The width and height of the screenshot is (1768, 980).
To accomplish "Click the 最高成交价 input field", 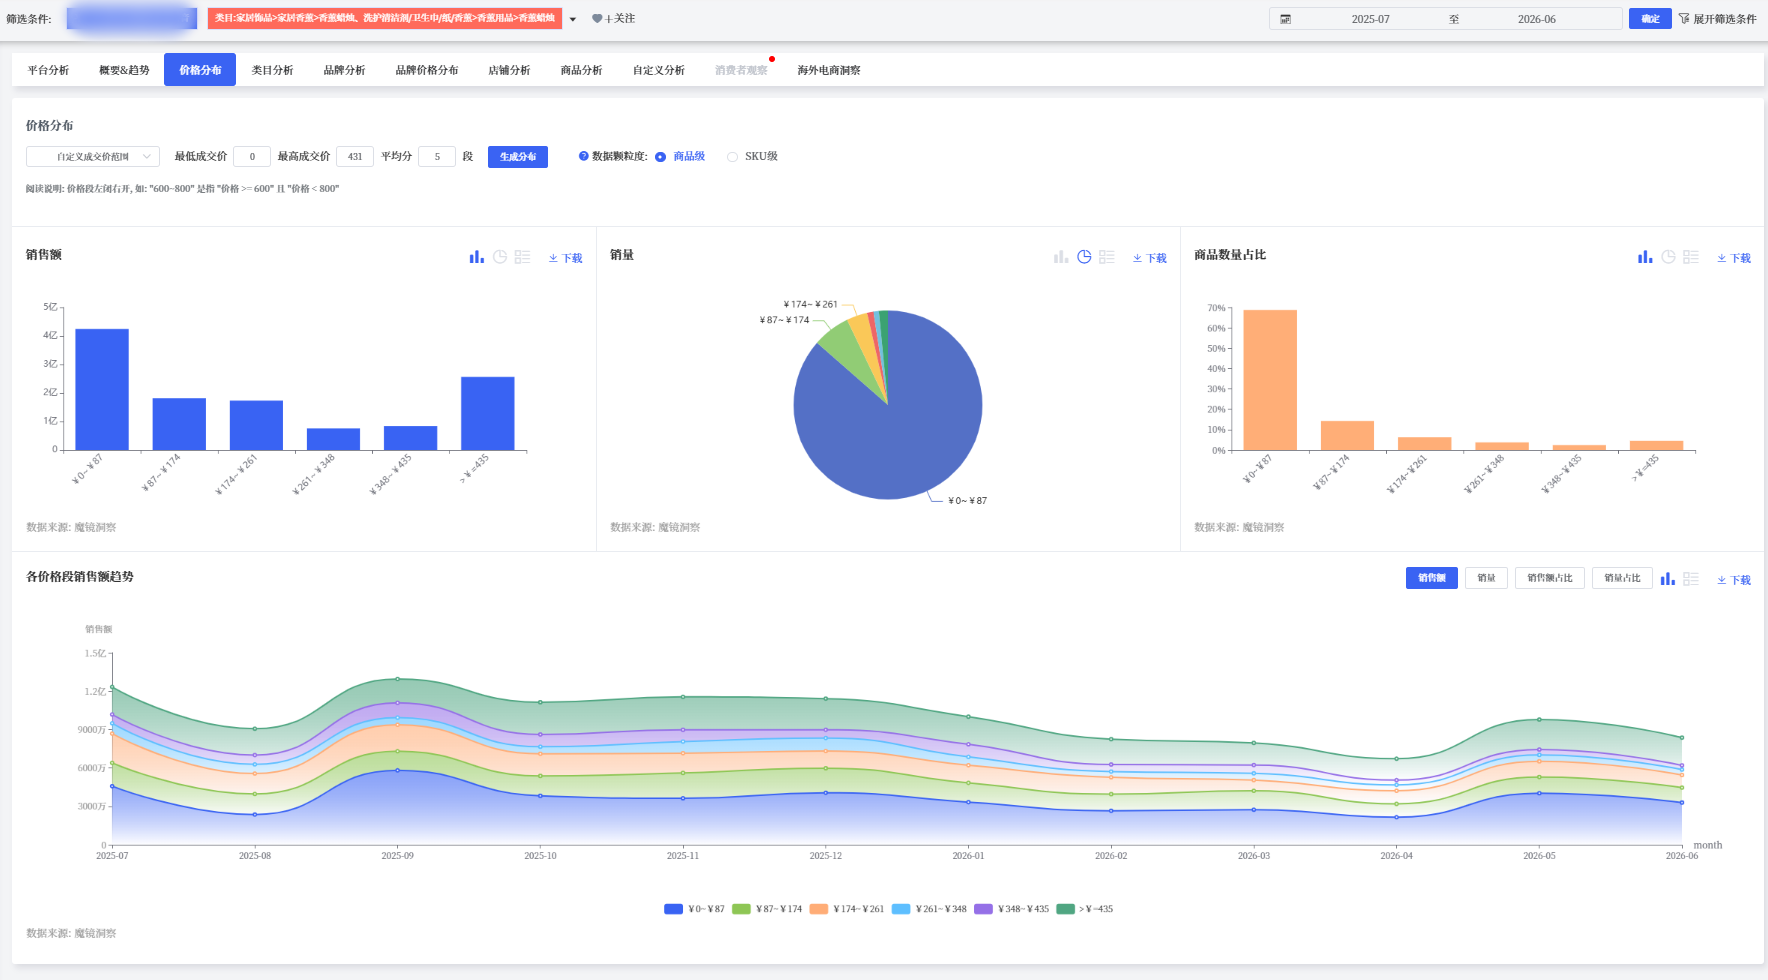I will (x=355, y=157).
